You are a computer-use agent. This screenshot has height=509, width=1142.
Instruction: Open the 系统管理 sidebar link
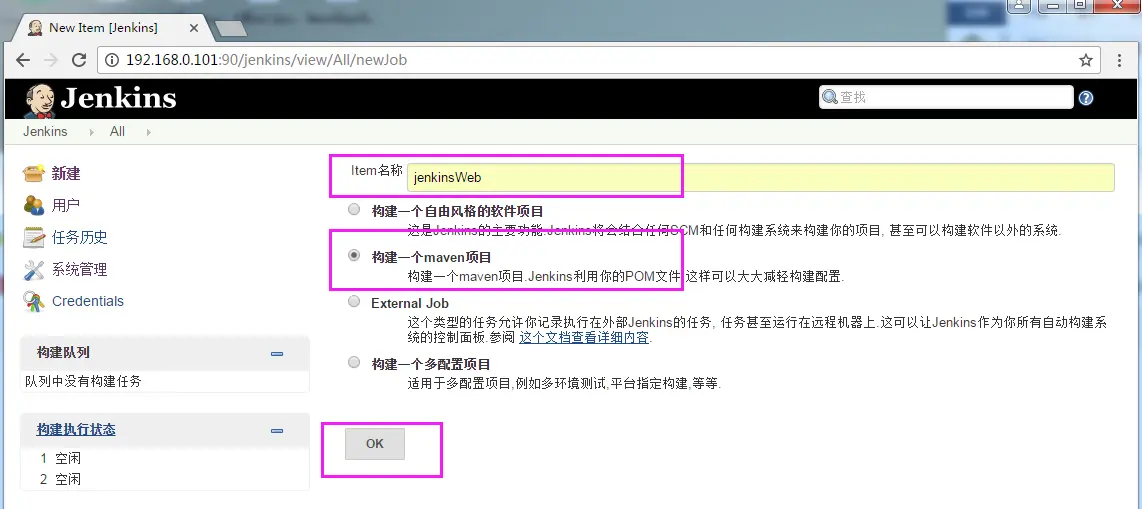pyautogui.click(x=79, y=269)
